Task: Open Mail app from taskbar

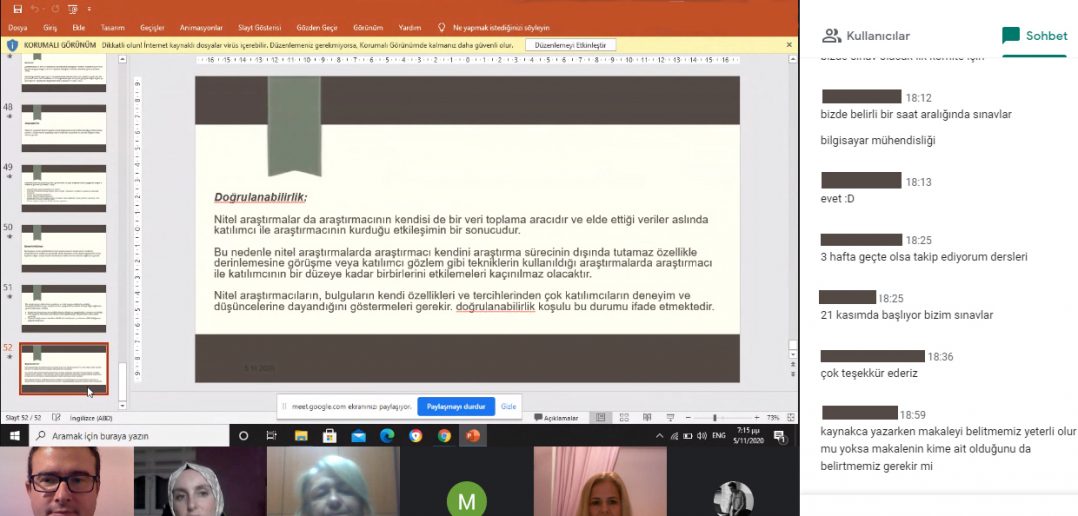Action: (358, 436)
